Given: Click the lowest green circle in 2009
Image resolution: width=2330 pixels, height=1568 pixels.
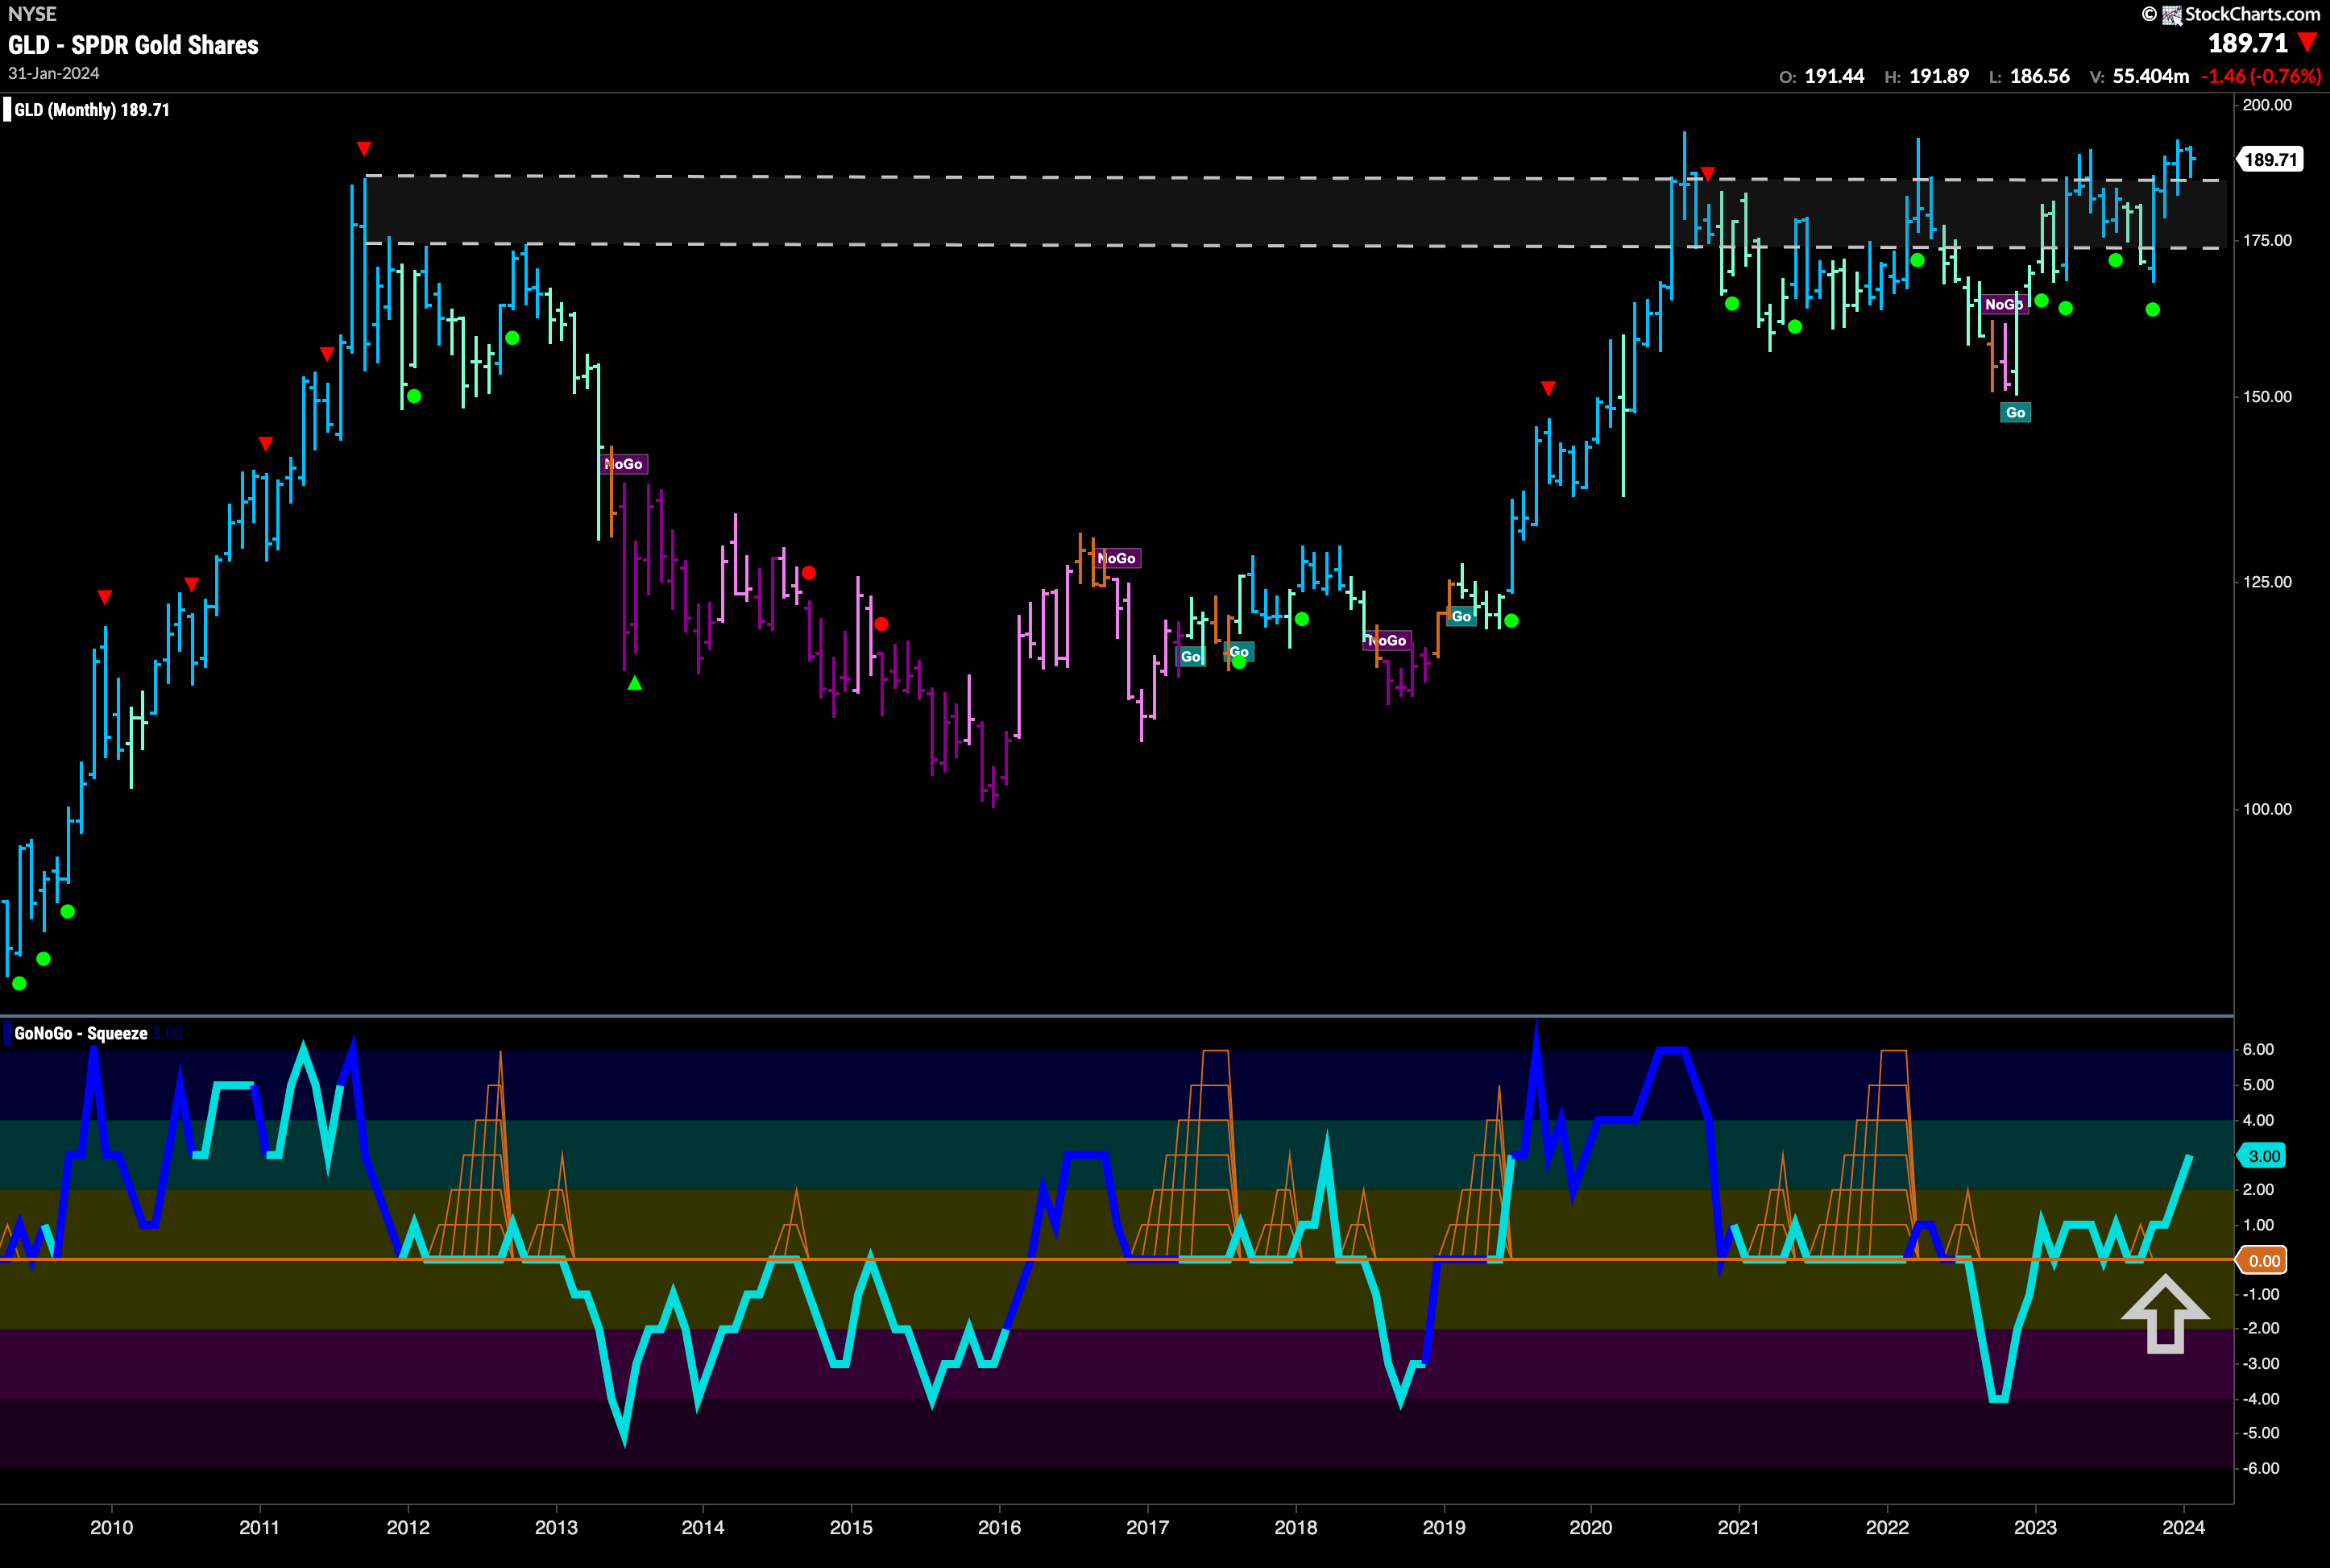Looking at the screenshot, I should tap(19, 984).
